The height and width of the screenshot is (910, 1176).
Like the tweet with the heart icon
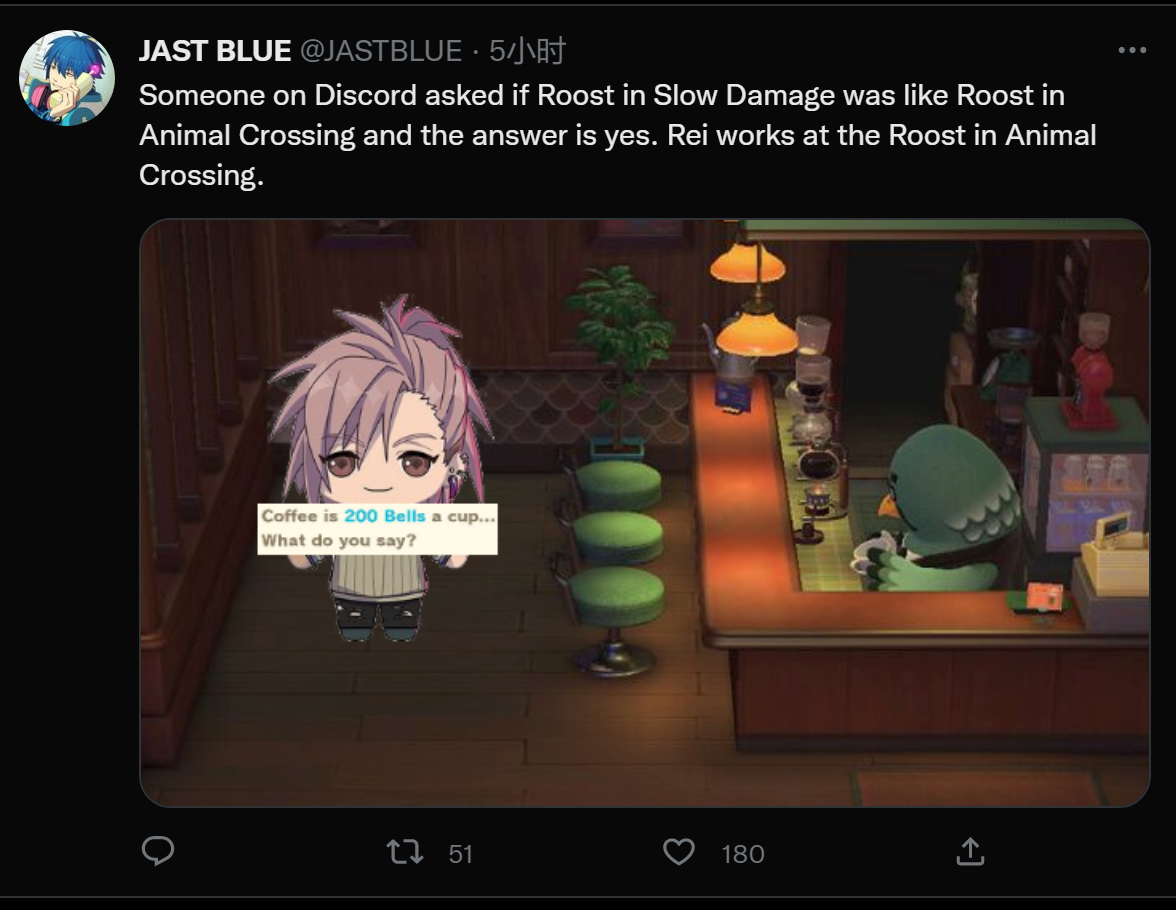[679, 852]
